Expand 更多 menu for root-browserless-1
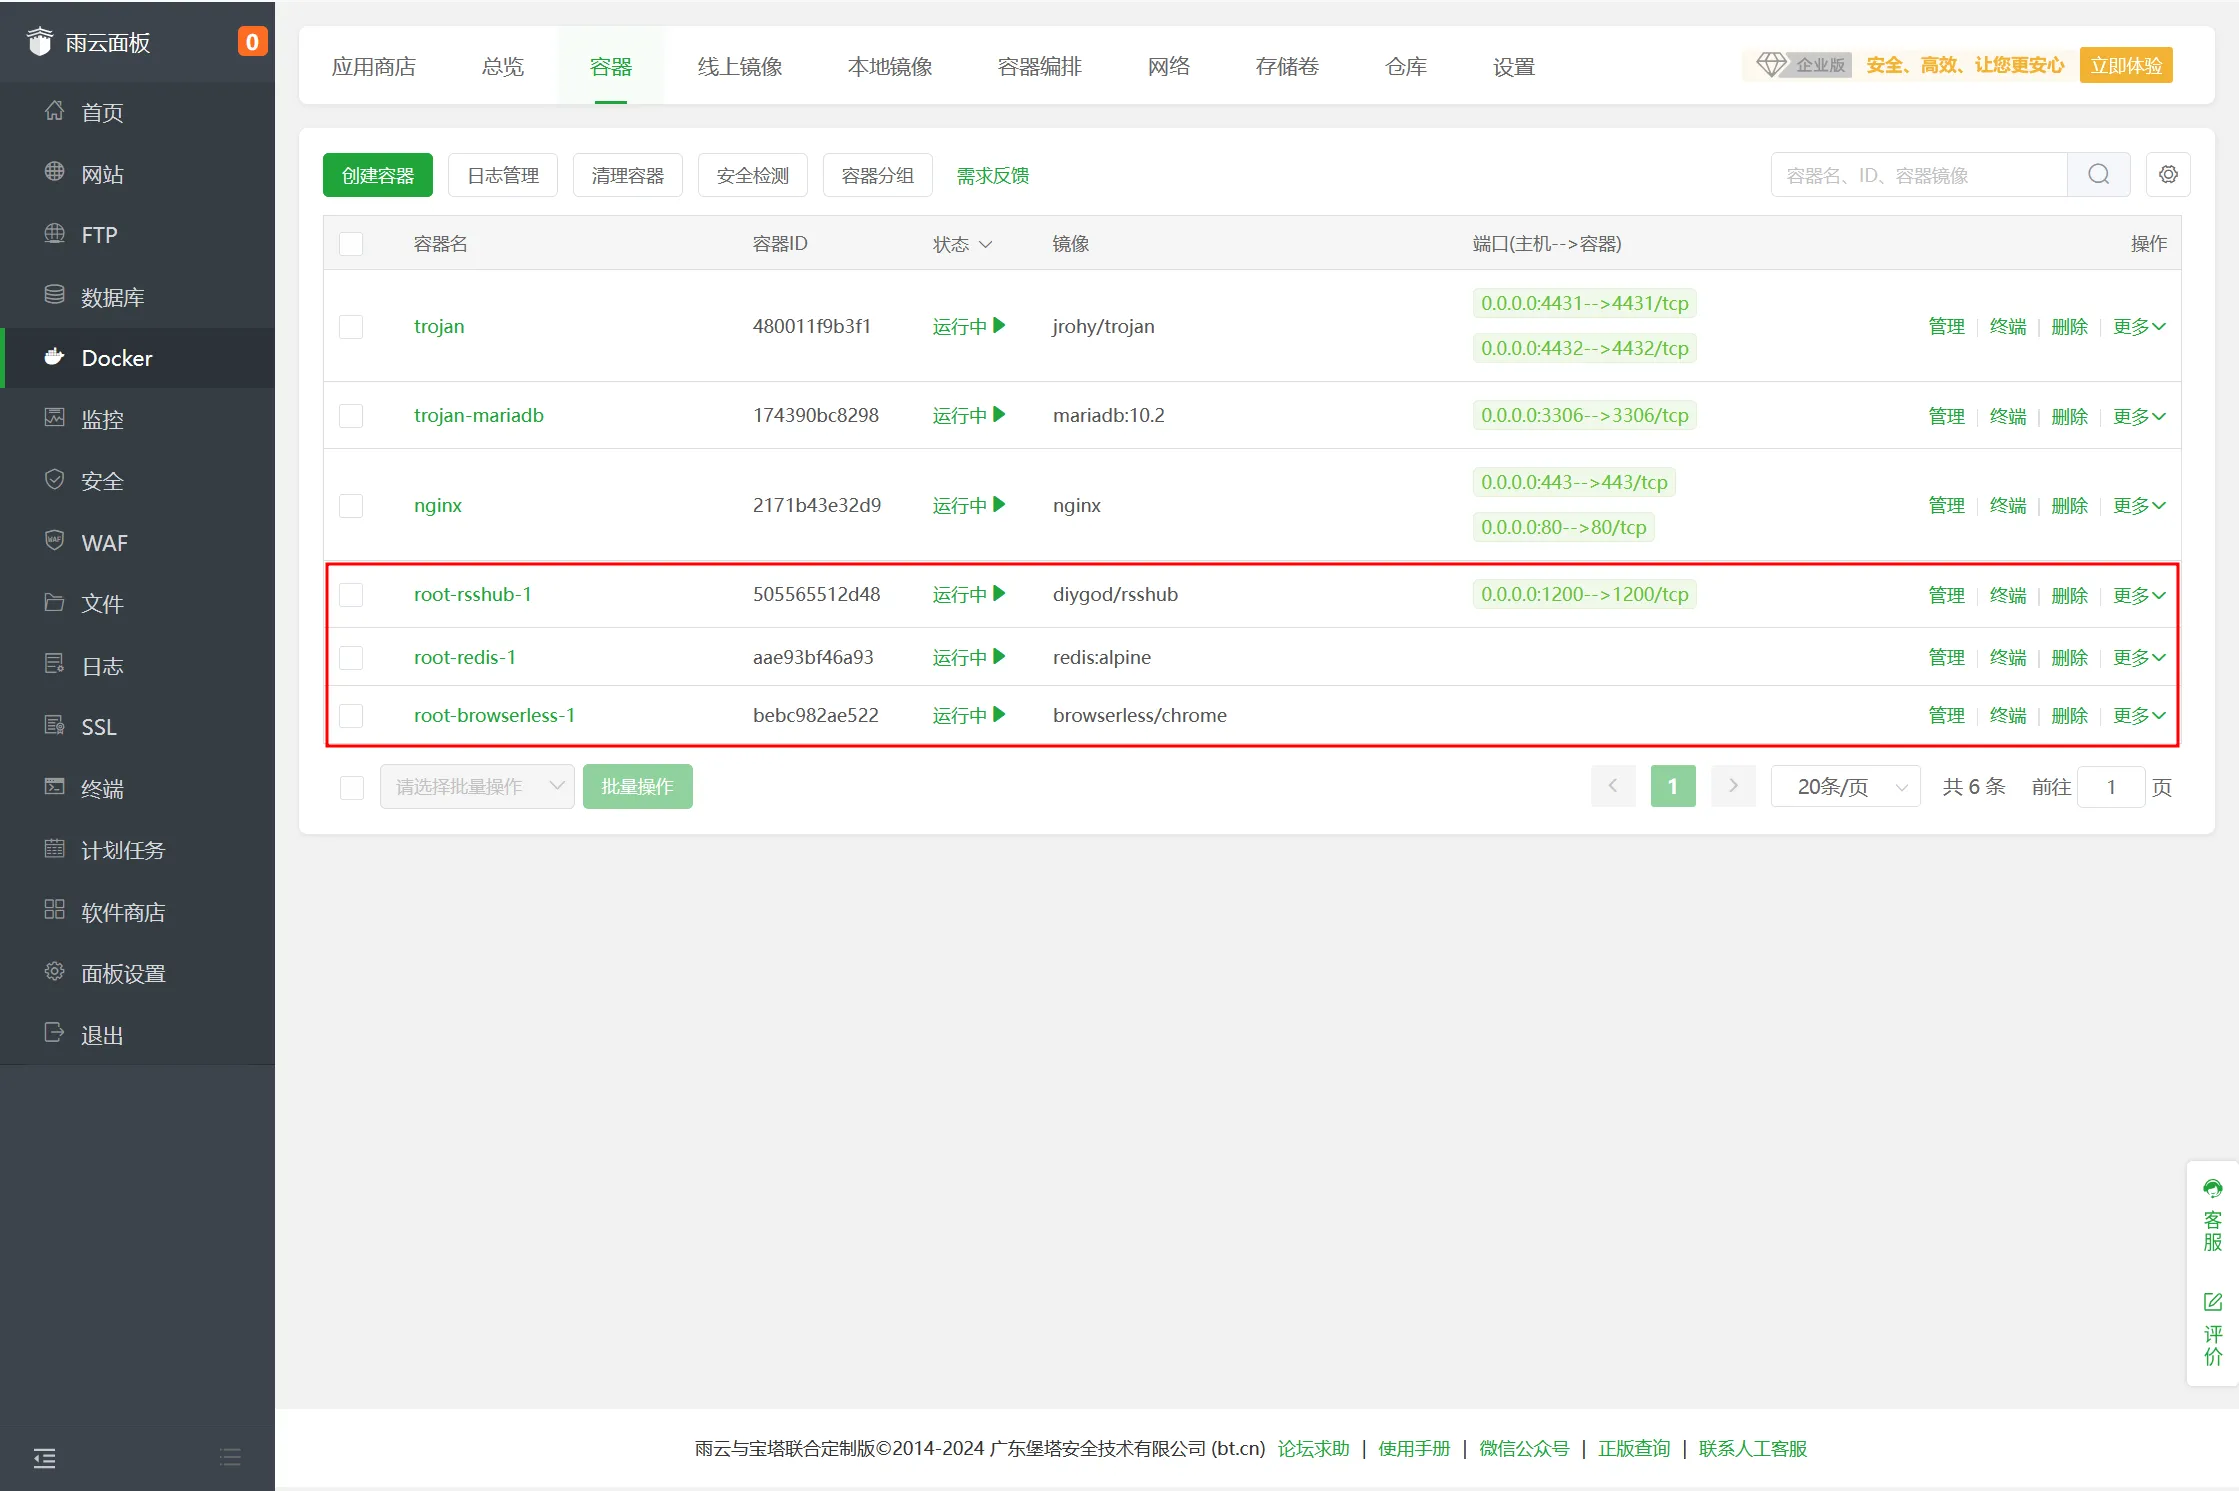 2139,716
